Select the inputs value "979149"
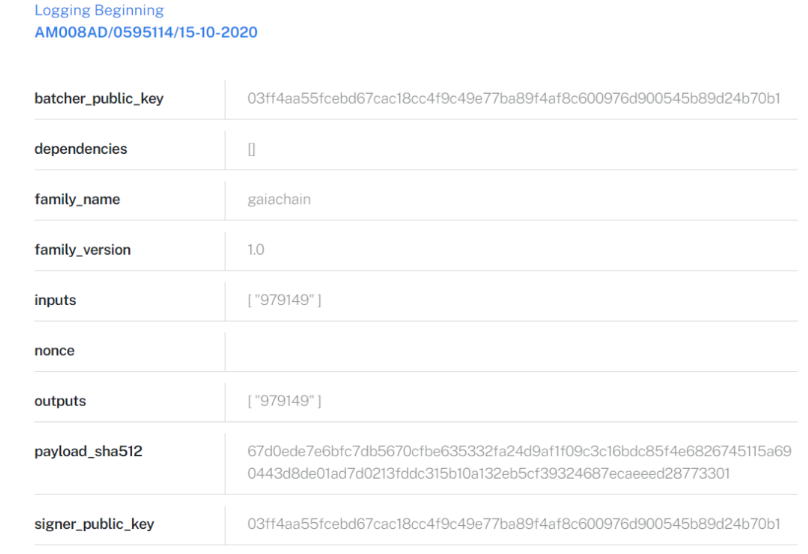Screen dimensions: 808x554 pos(284,300)
